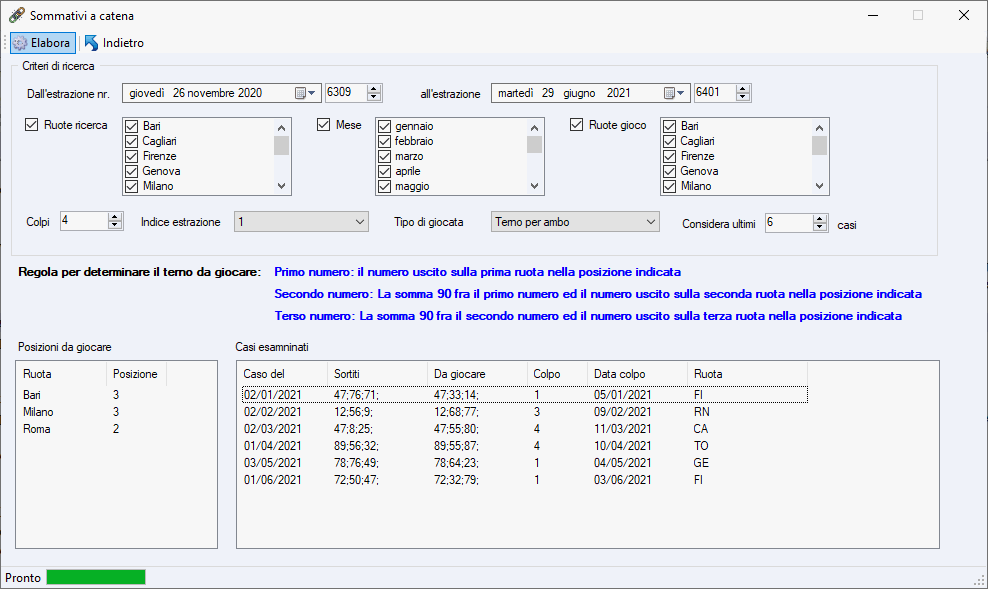This screenshot has width=988, height=589.
Task: Select the case row dated 03/05/2021
Action: click(524, 463)
